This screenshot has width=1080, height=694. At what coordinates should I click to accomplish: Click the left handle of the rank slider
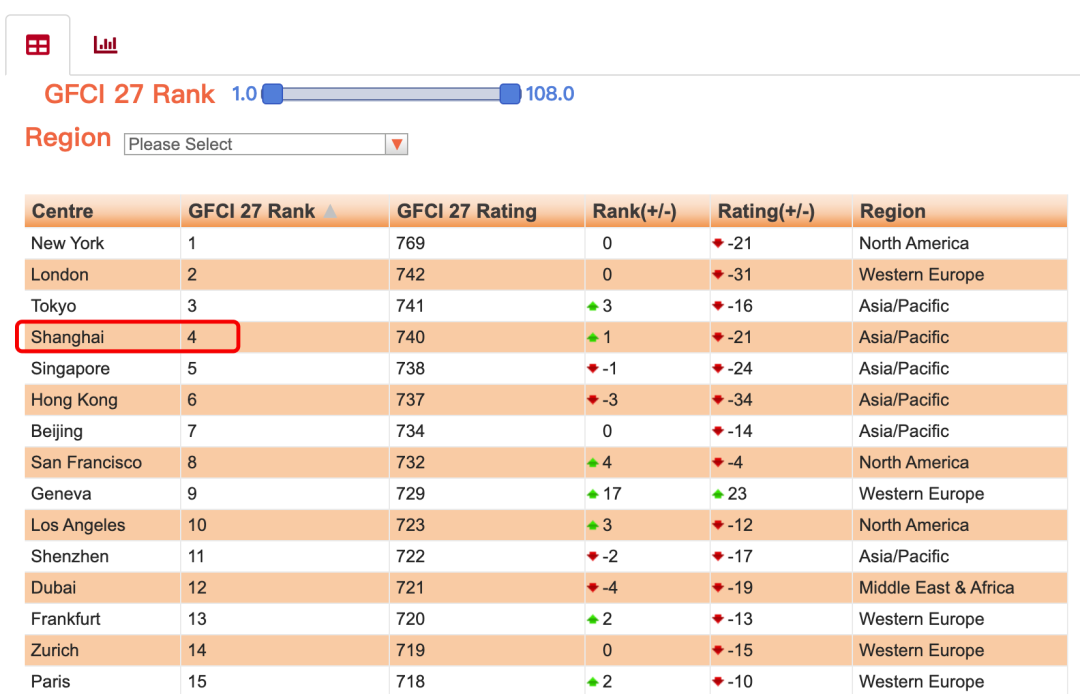[x=273, y=94]
